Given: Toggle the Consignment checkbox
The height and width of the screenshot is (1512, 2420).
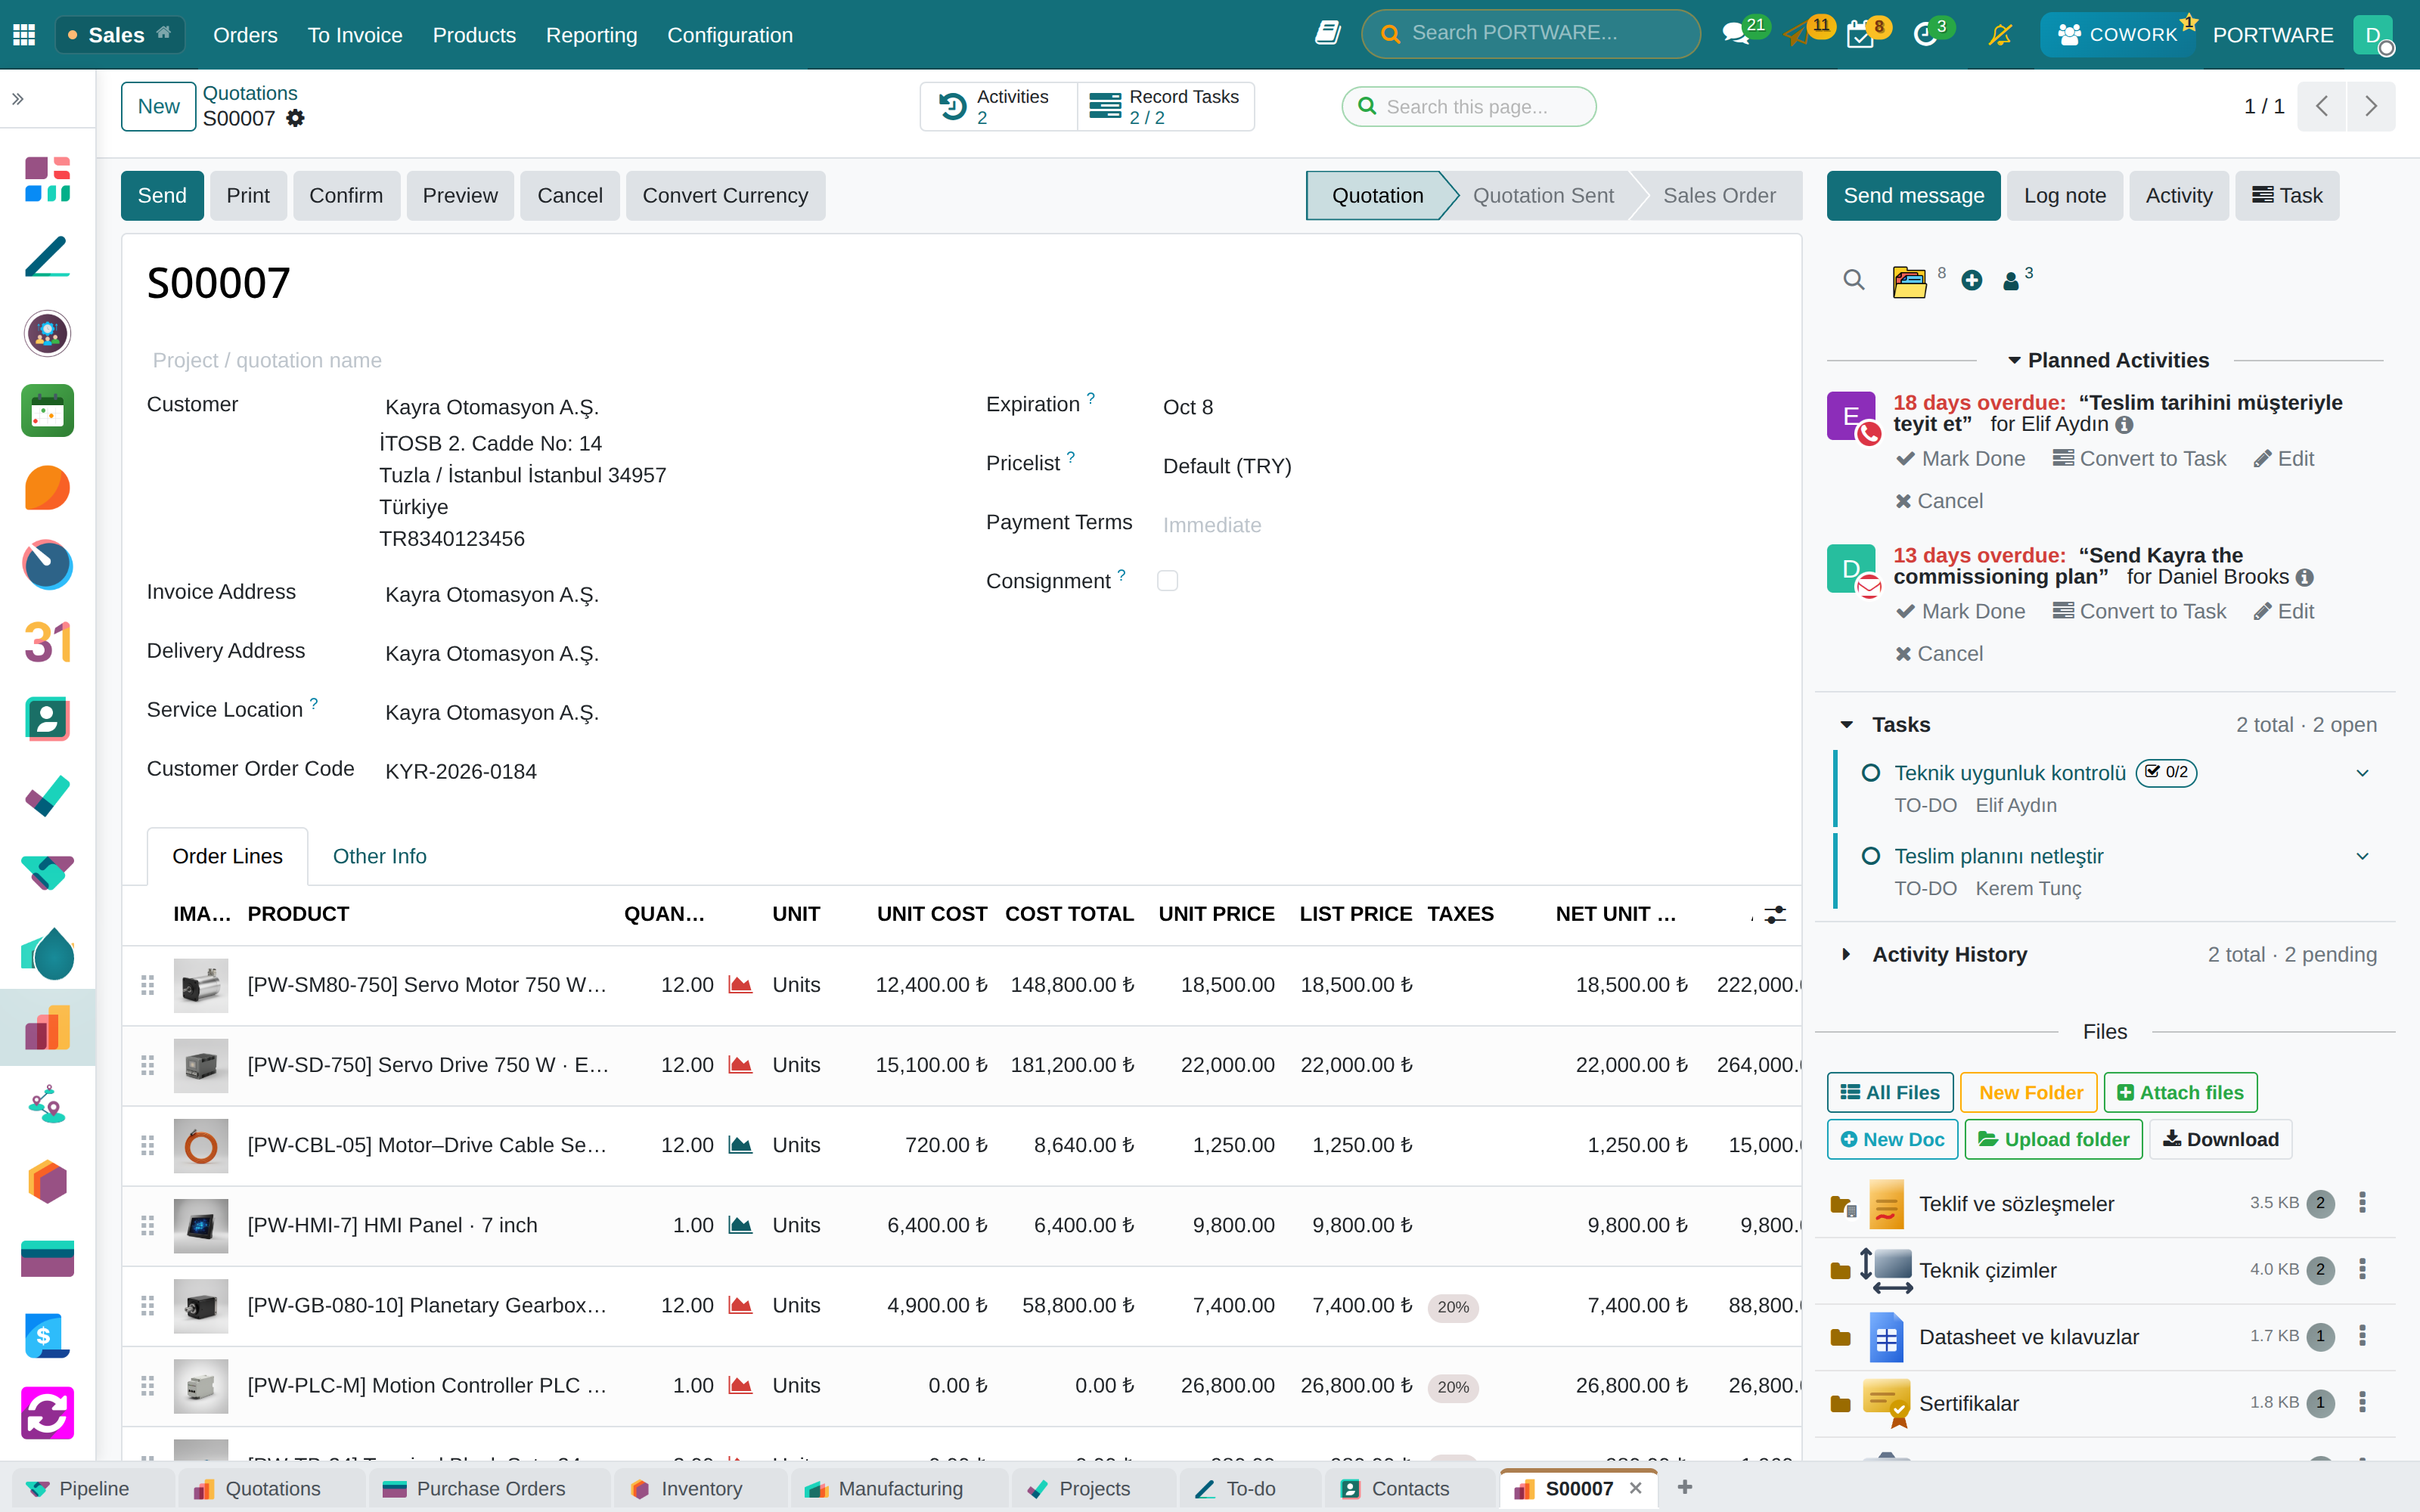Looking at the screenshot, I should coord(1167,581).
